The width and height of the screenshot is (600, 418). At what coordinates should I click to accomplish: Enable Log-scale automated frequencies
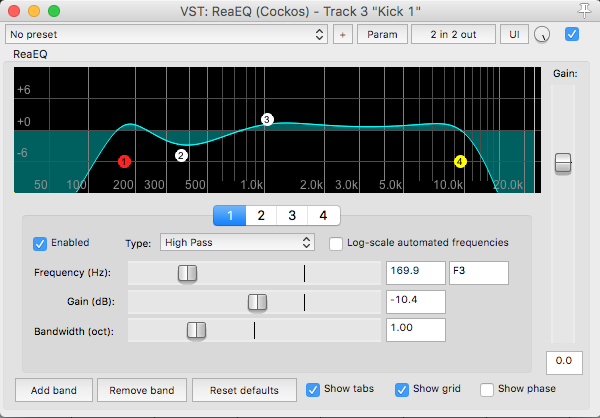(336, 243)
